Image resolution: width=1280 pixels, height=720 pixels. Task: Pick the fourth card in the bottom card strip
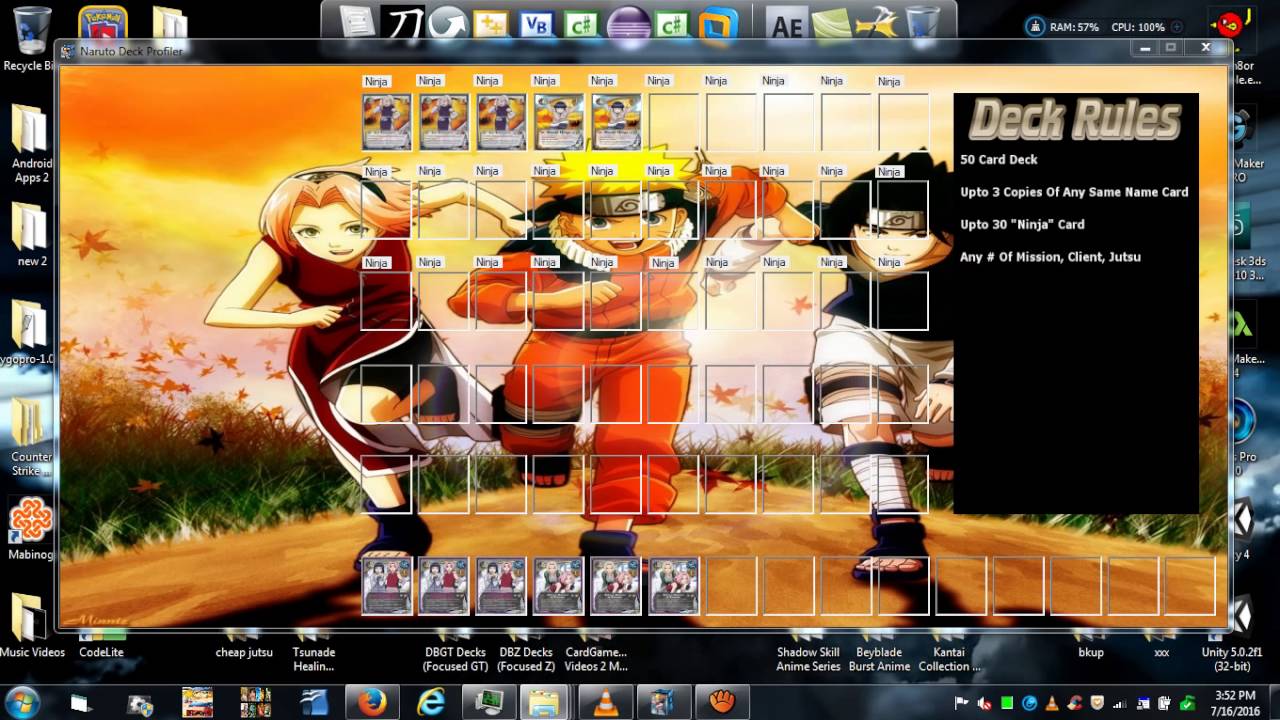pos(558,585)
